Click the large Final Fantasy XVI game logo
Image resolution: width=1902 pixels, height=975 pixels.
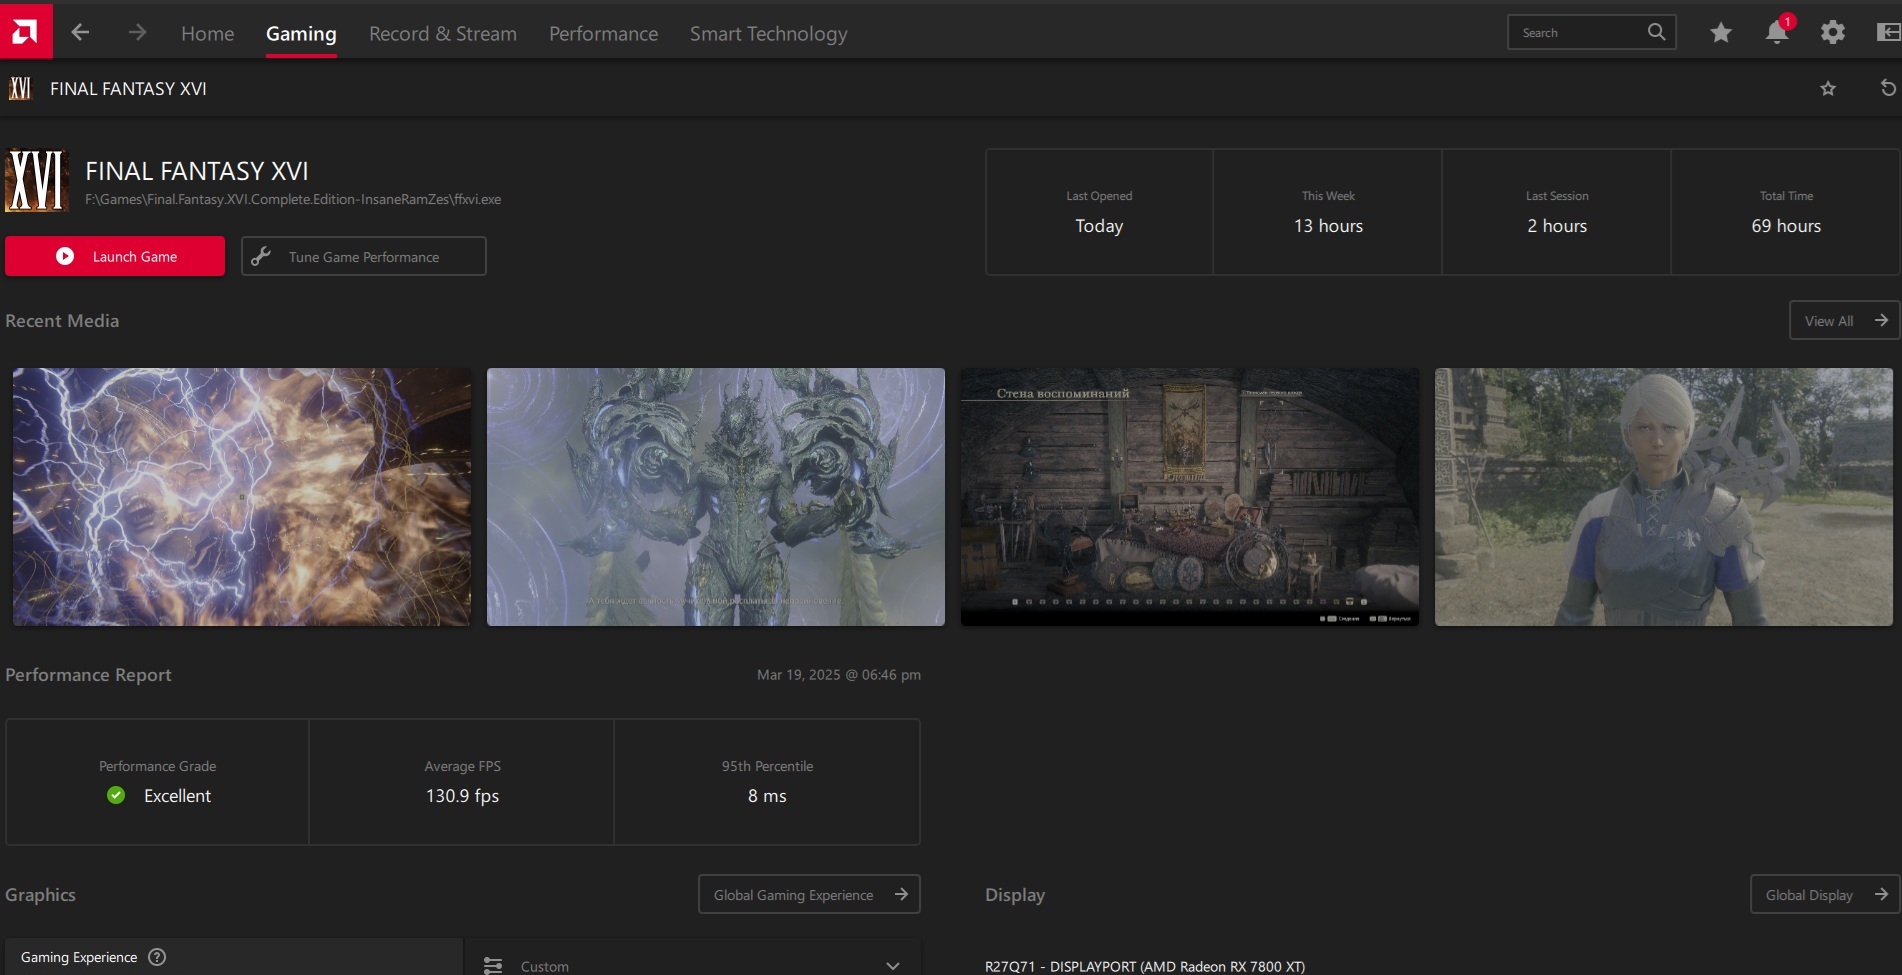(37, 180)
